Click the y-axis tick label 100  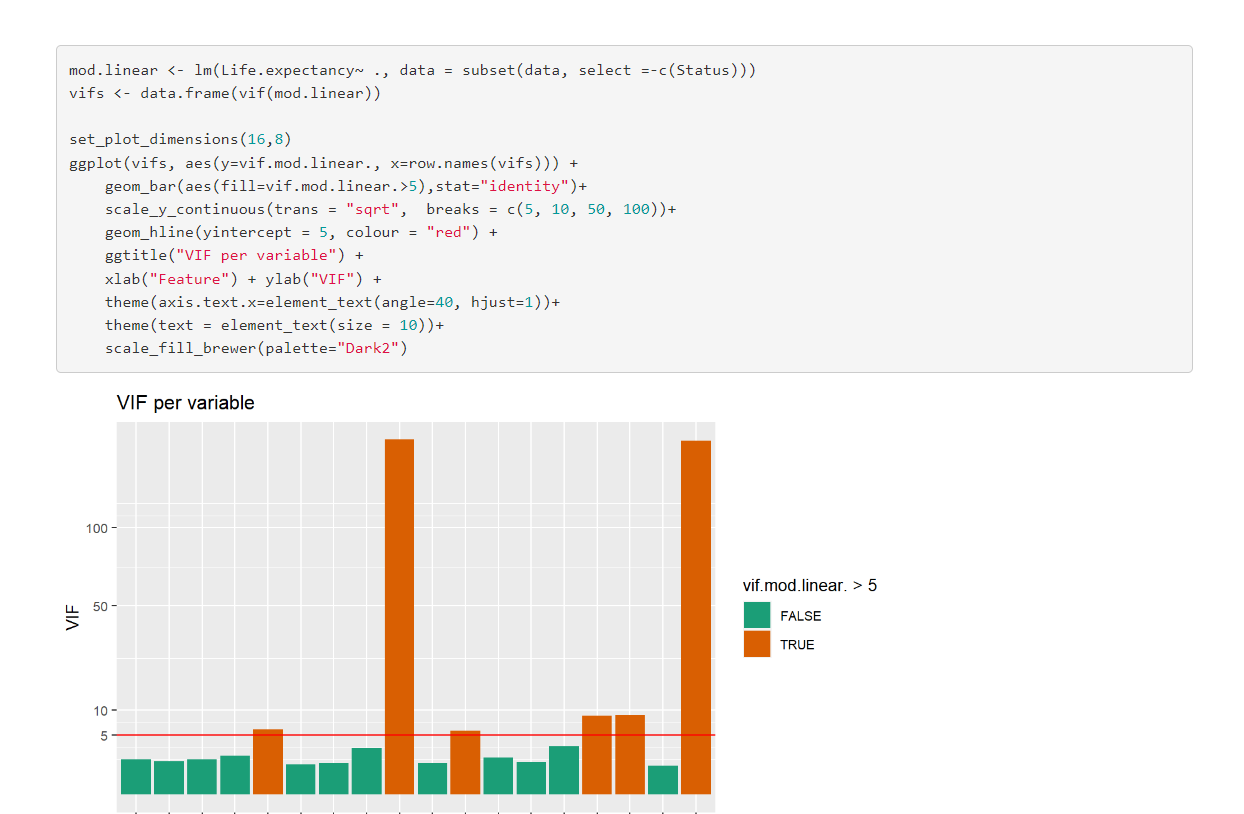click(x=97, y=528)
